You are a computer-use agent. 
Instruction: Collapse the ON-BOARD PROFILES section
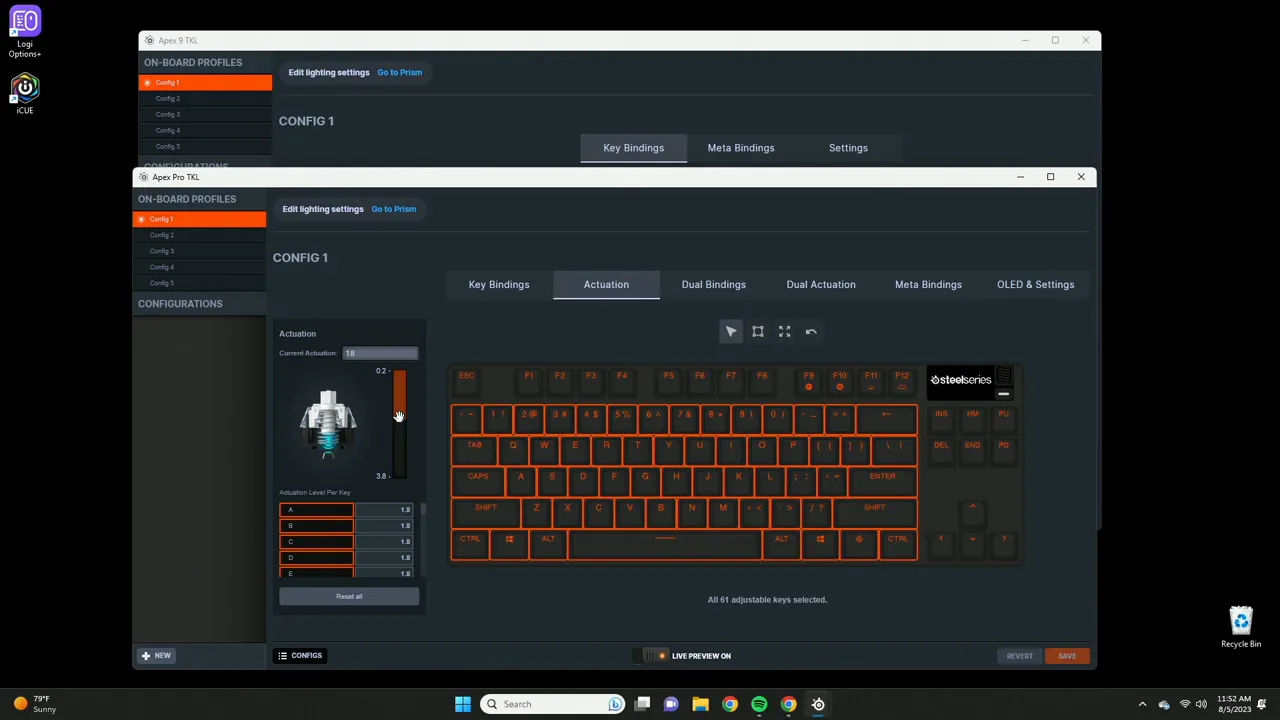click(x=187, y=199)
